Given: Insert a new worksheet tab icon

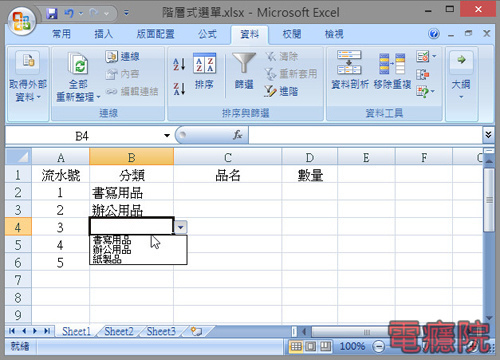Looking at the screenshot, I should [197, 331].
